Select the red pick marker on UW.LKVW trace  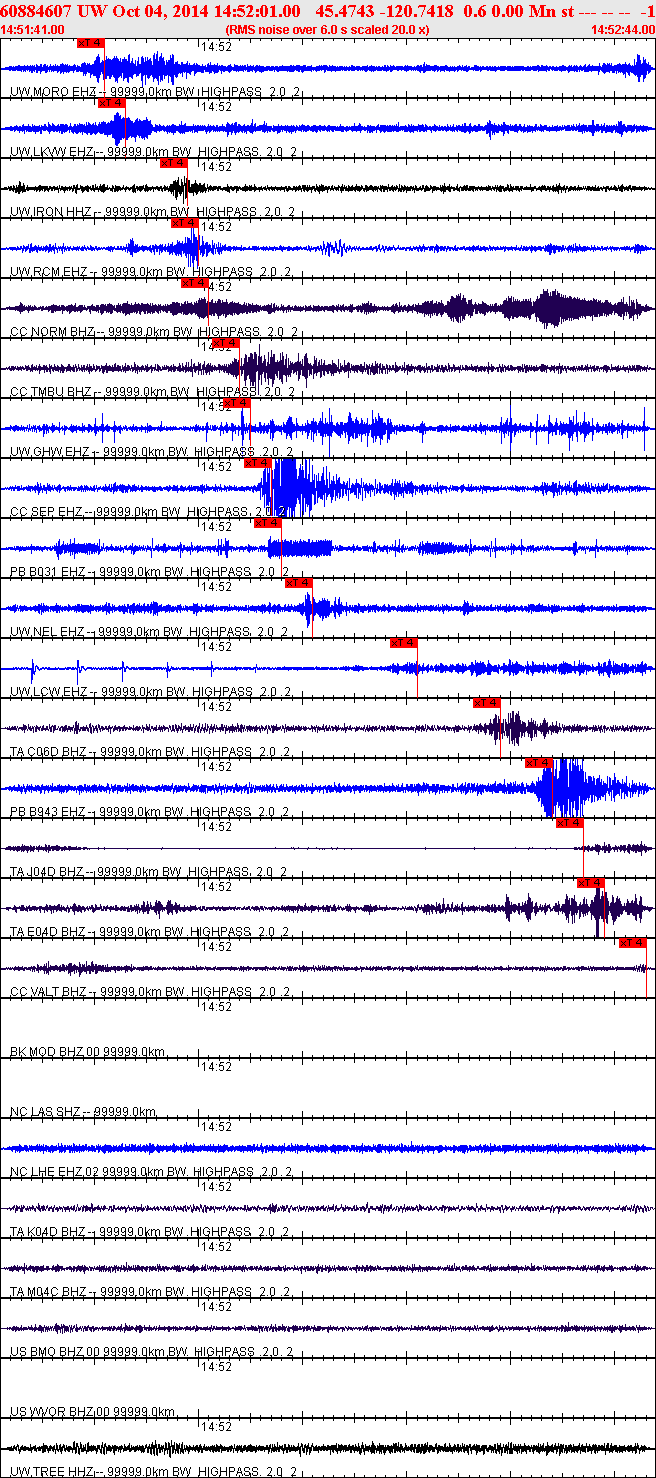[x=111, y=103]
